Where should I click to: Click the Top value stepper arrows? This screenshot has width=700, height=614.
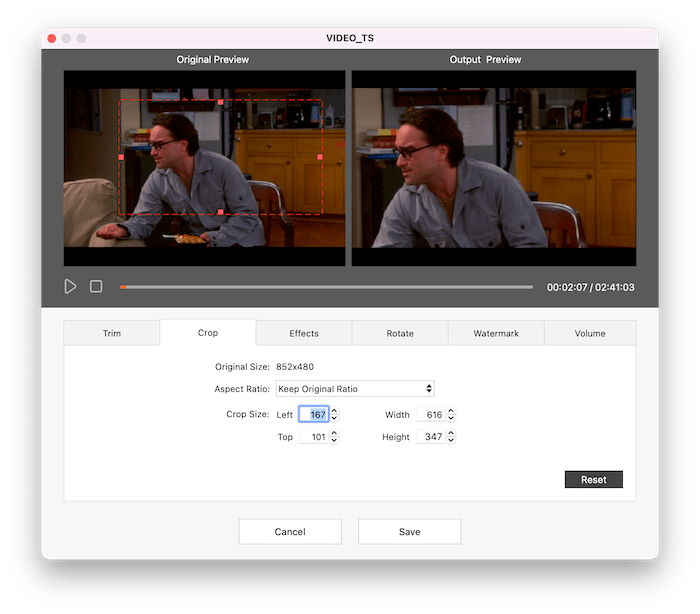tap(334, 437)
